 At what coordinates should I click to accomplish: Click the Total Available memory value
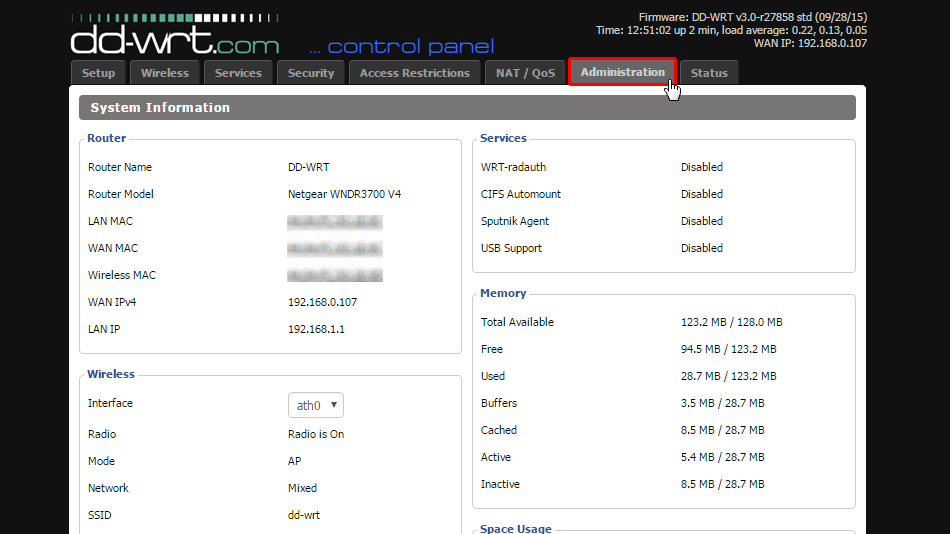click(x=731, y=322)
